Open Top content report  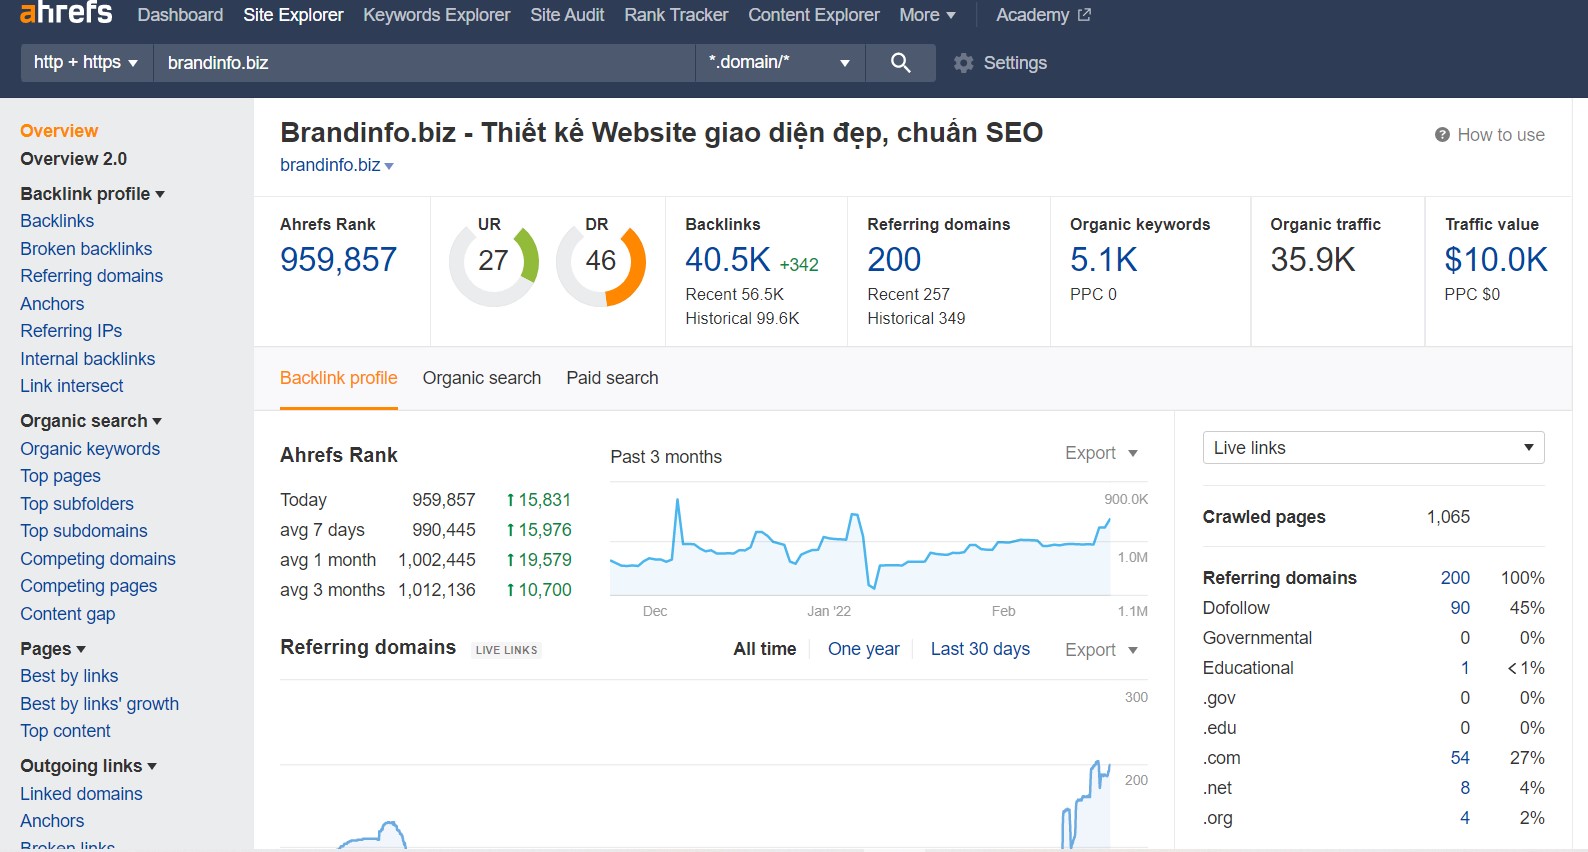pos(65,731)
